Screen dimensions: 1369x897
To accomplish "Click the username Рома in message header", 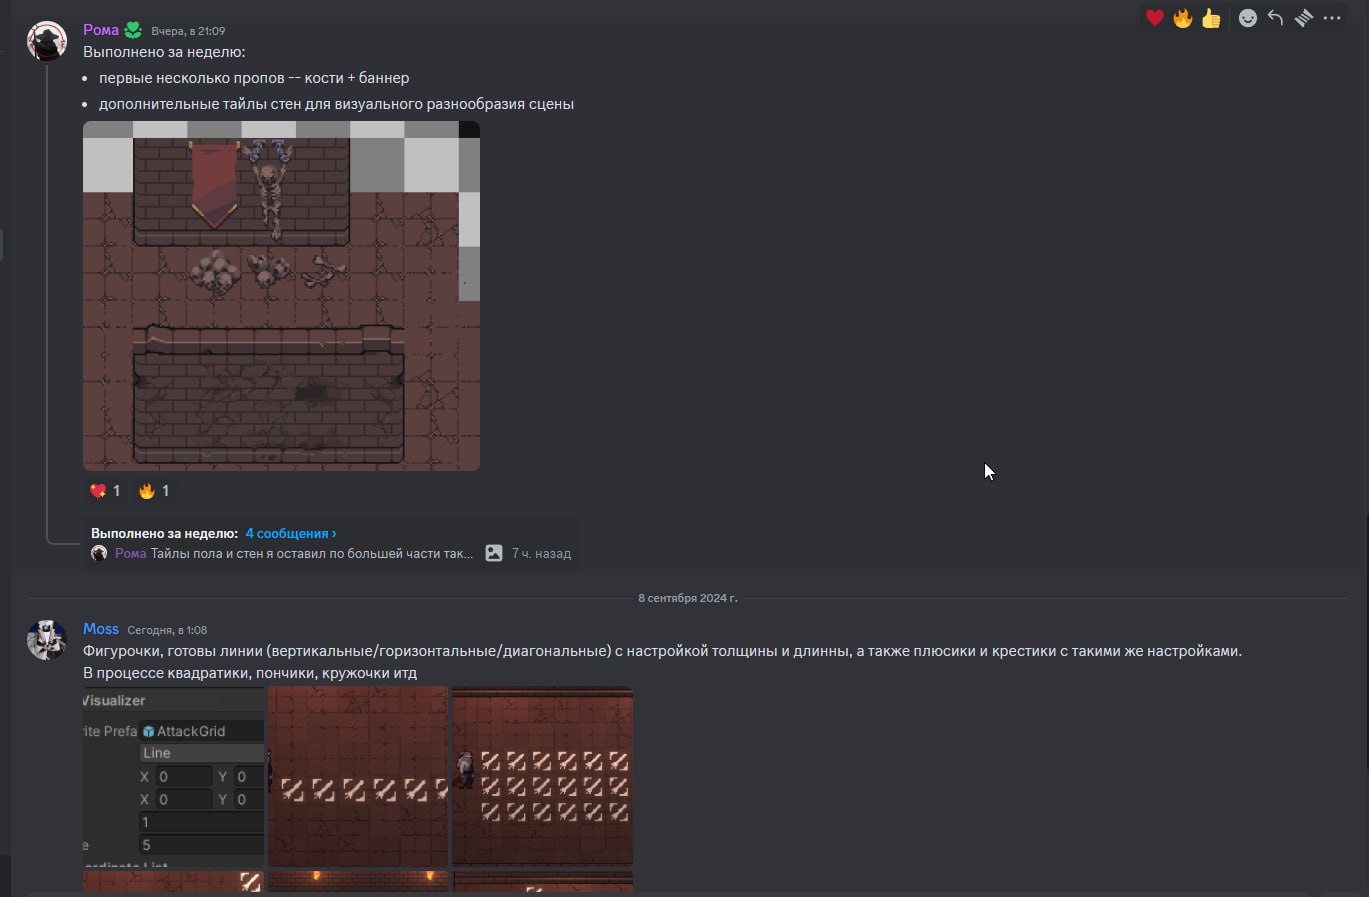I will (x=101, y=30).
